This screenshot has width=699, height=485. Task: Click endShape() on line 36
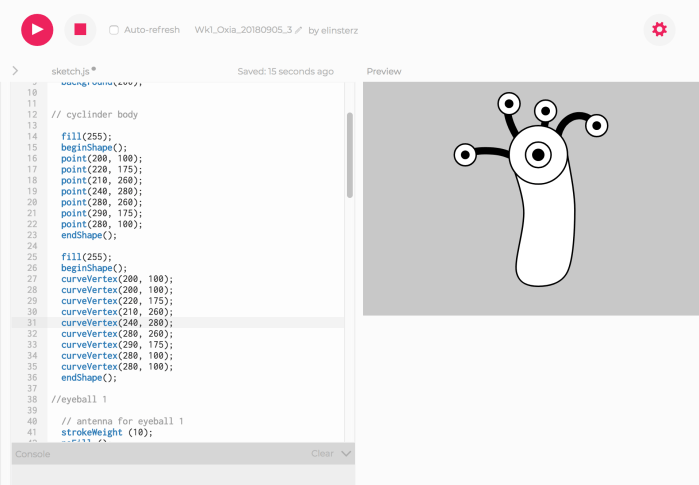pos(89,378)
